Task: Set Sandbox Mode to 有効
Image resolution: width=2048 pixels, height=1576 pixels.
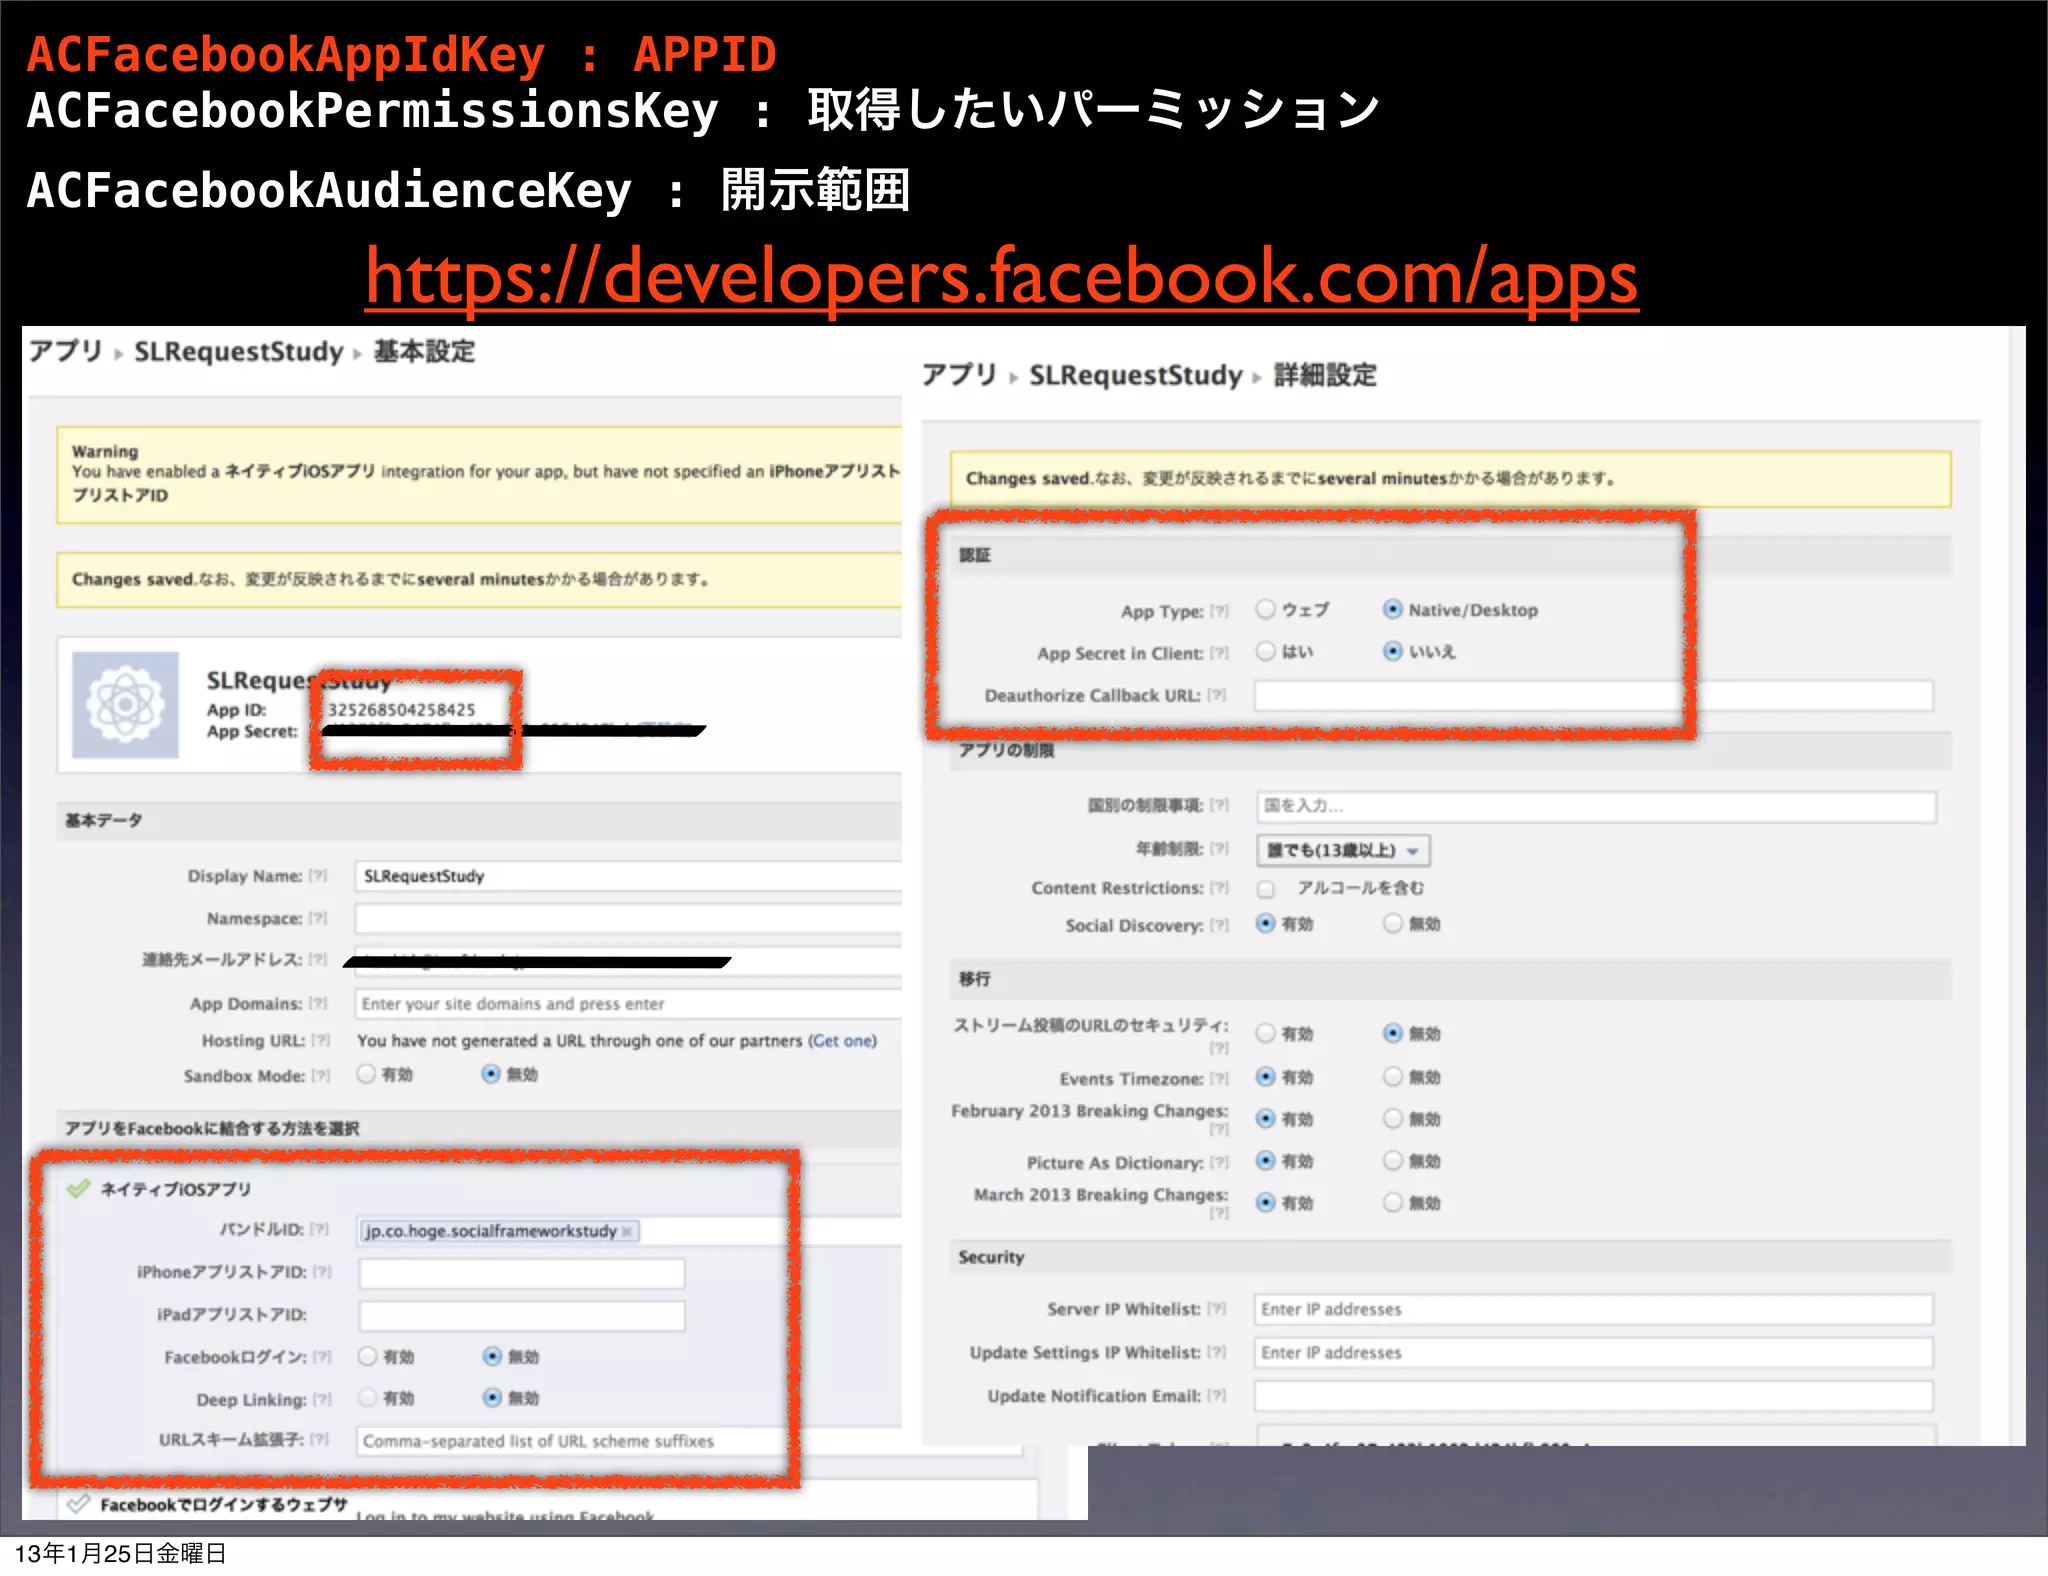Action: [367, 1074]
